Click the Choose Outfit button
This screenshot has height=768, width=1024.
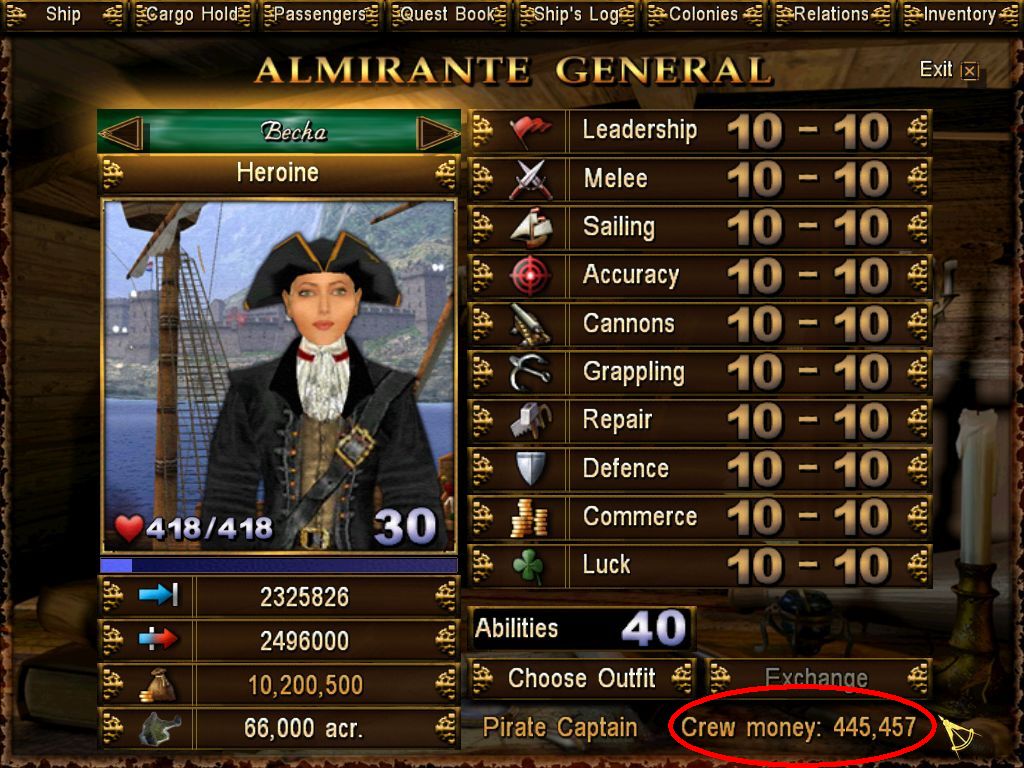coord(581,679)
